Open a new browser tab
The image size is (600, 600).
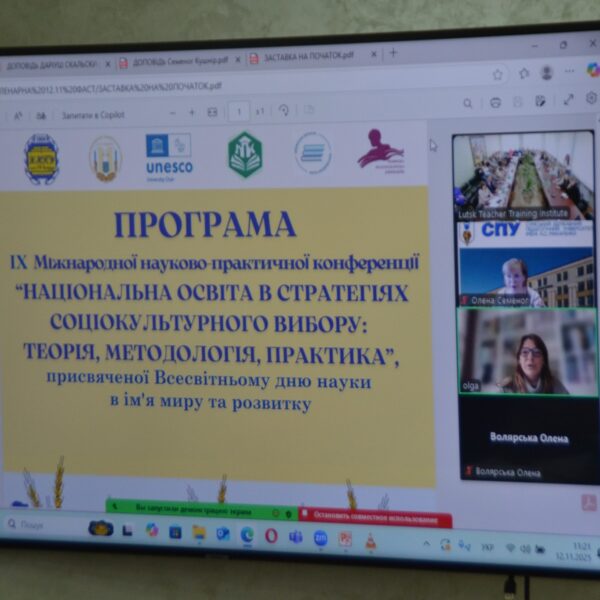coord(393,53)
